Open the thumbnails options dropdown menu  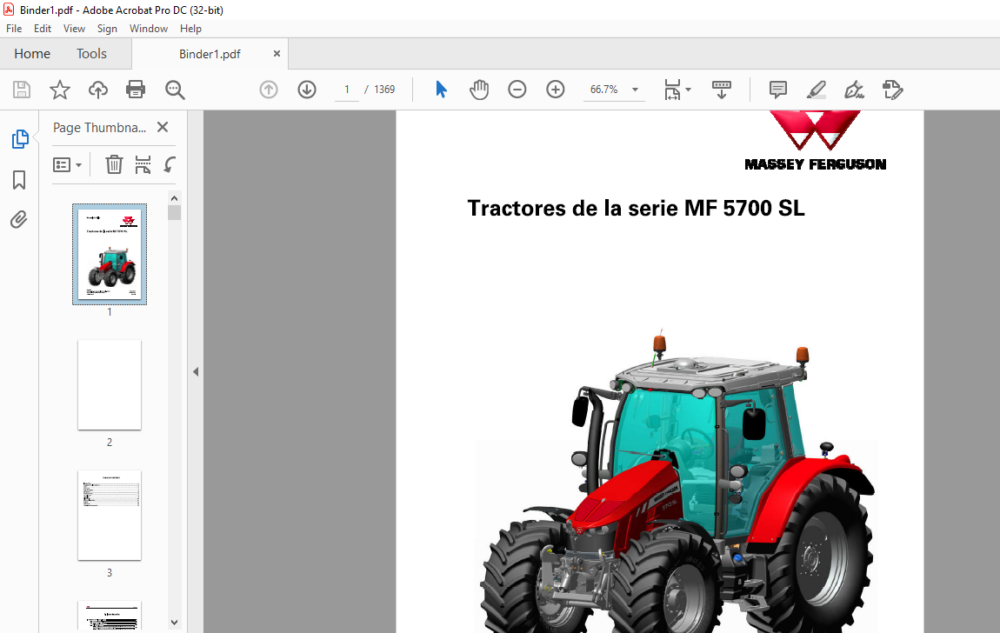pyautogui.click(x=67, y=165)
